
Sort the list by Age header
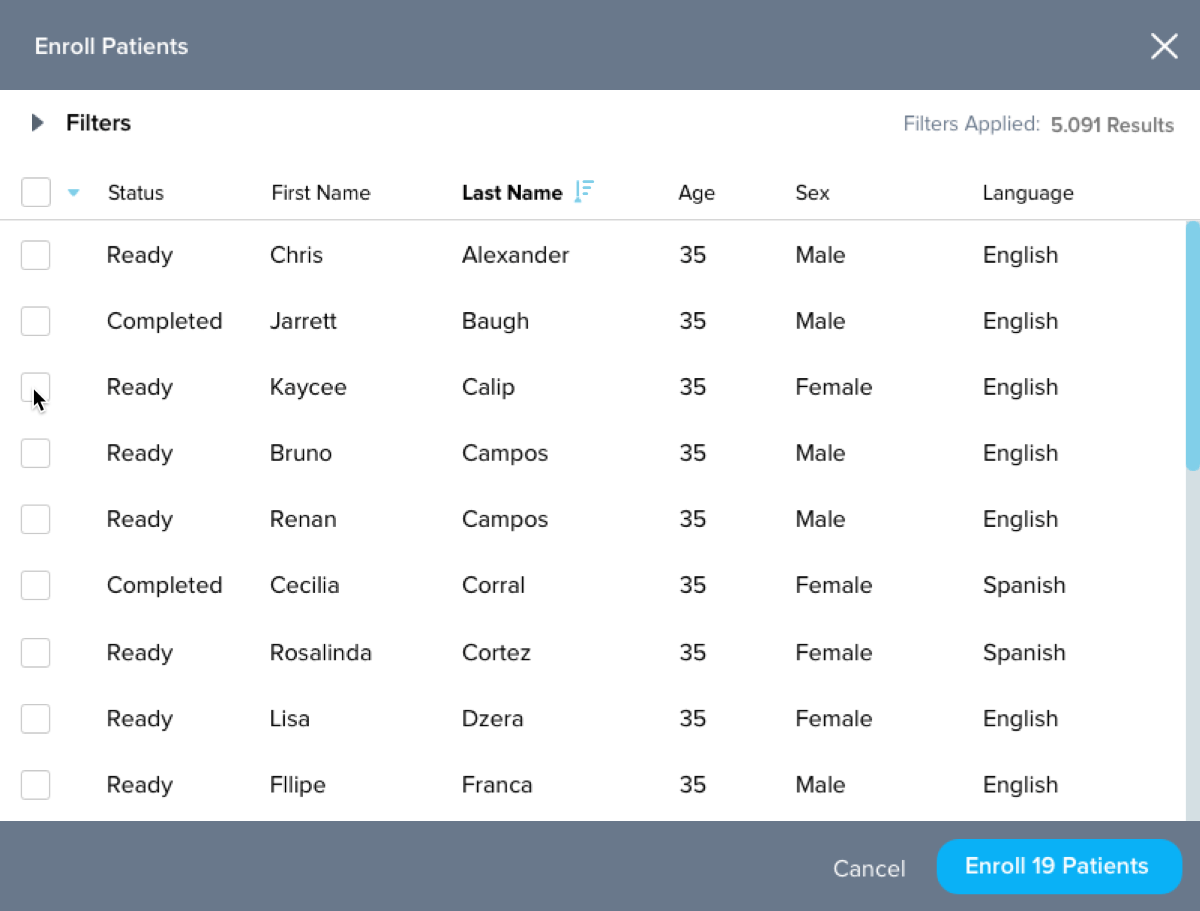(x=696, y=193)
